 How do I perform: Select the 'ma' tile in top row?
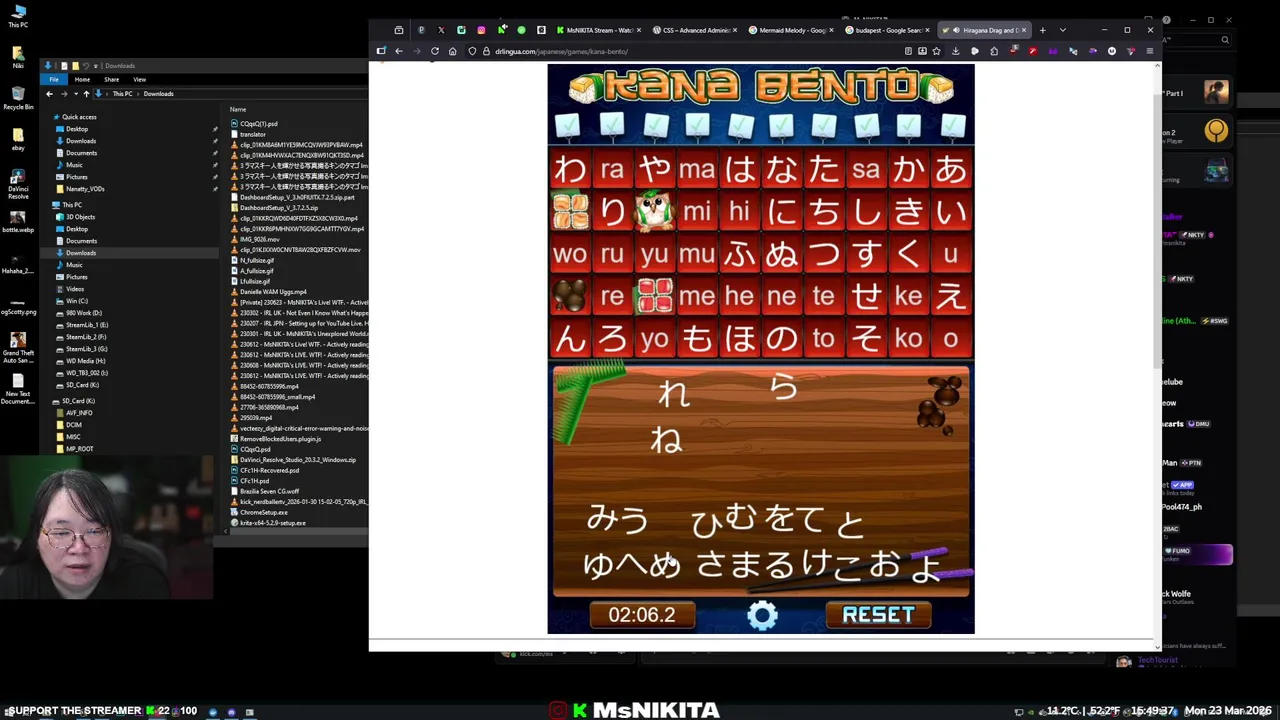tap(697, 170)
